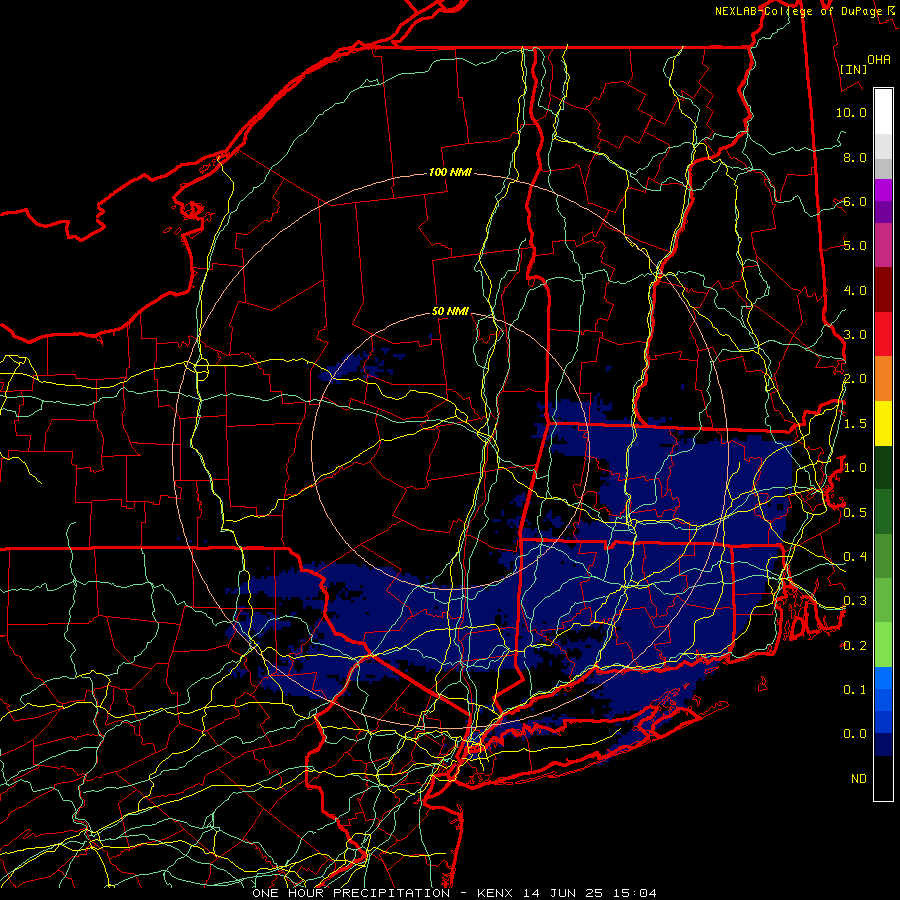Click the 100 NMI range ring label
Image resolution: width=900 pixels, height=900 pixels.
click(450, 172)
